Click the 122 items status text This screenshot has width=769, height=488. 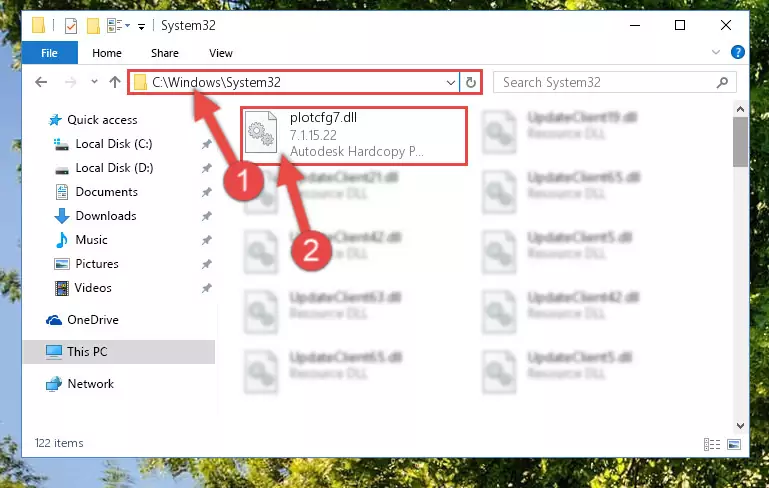pyautogui.click(x=59, y=443)
